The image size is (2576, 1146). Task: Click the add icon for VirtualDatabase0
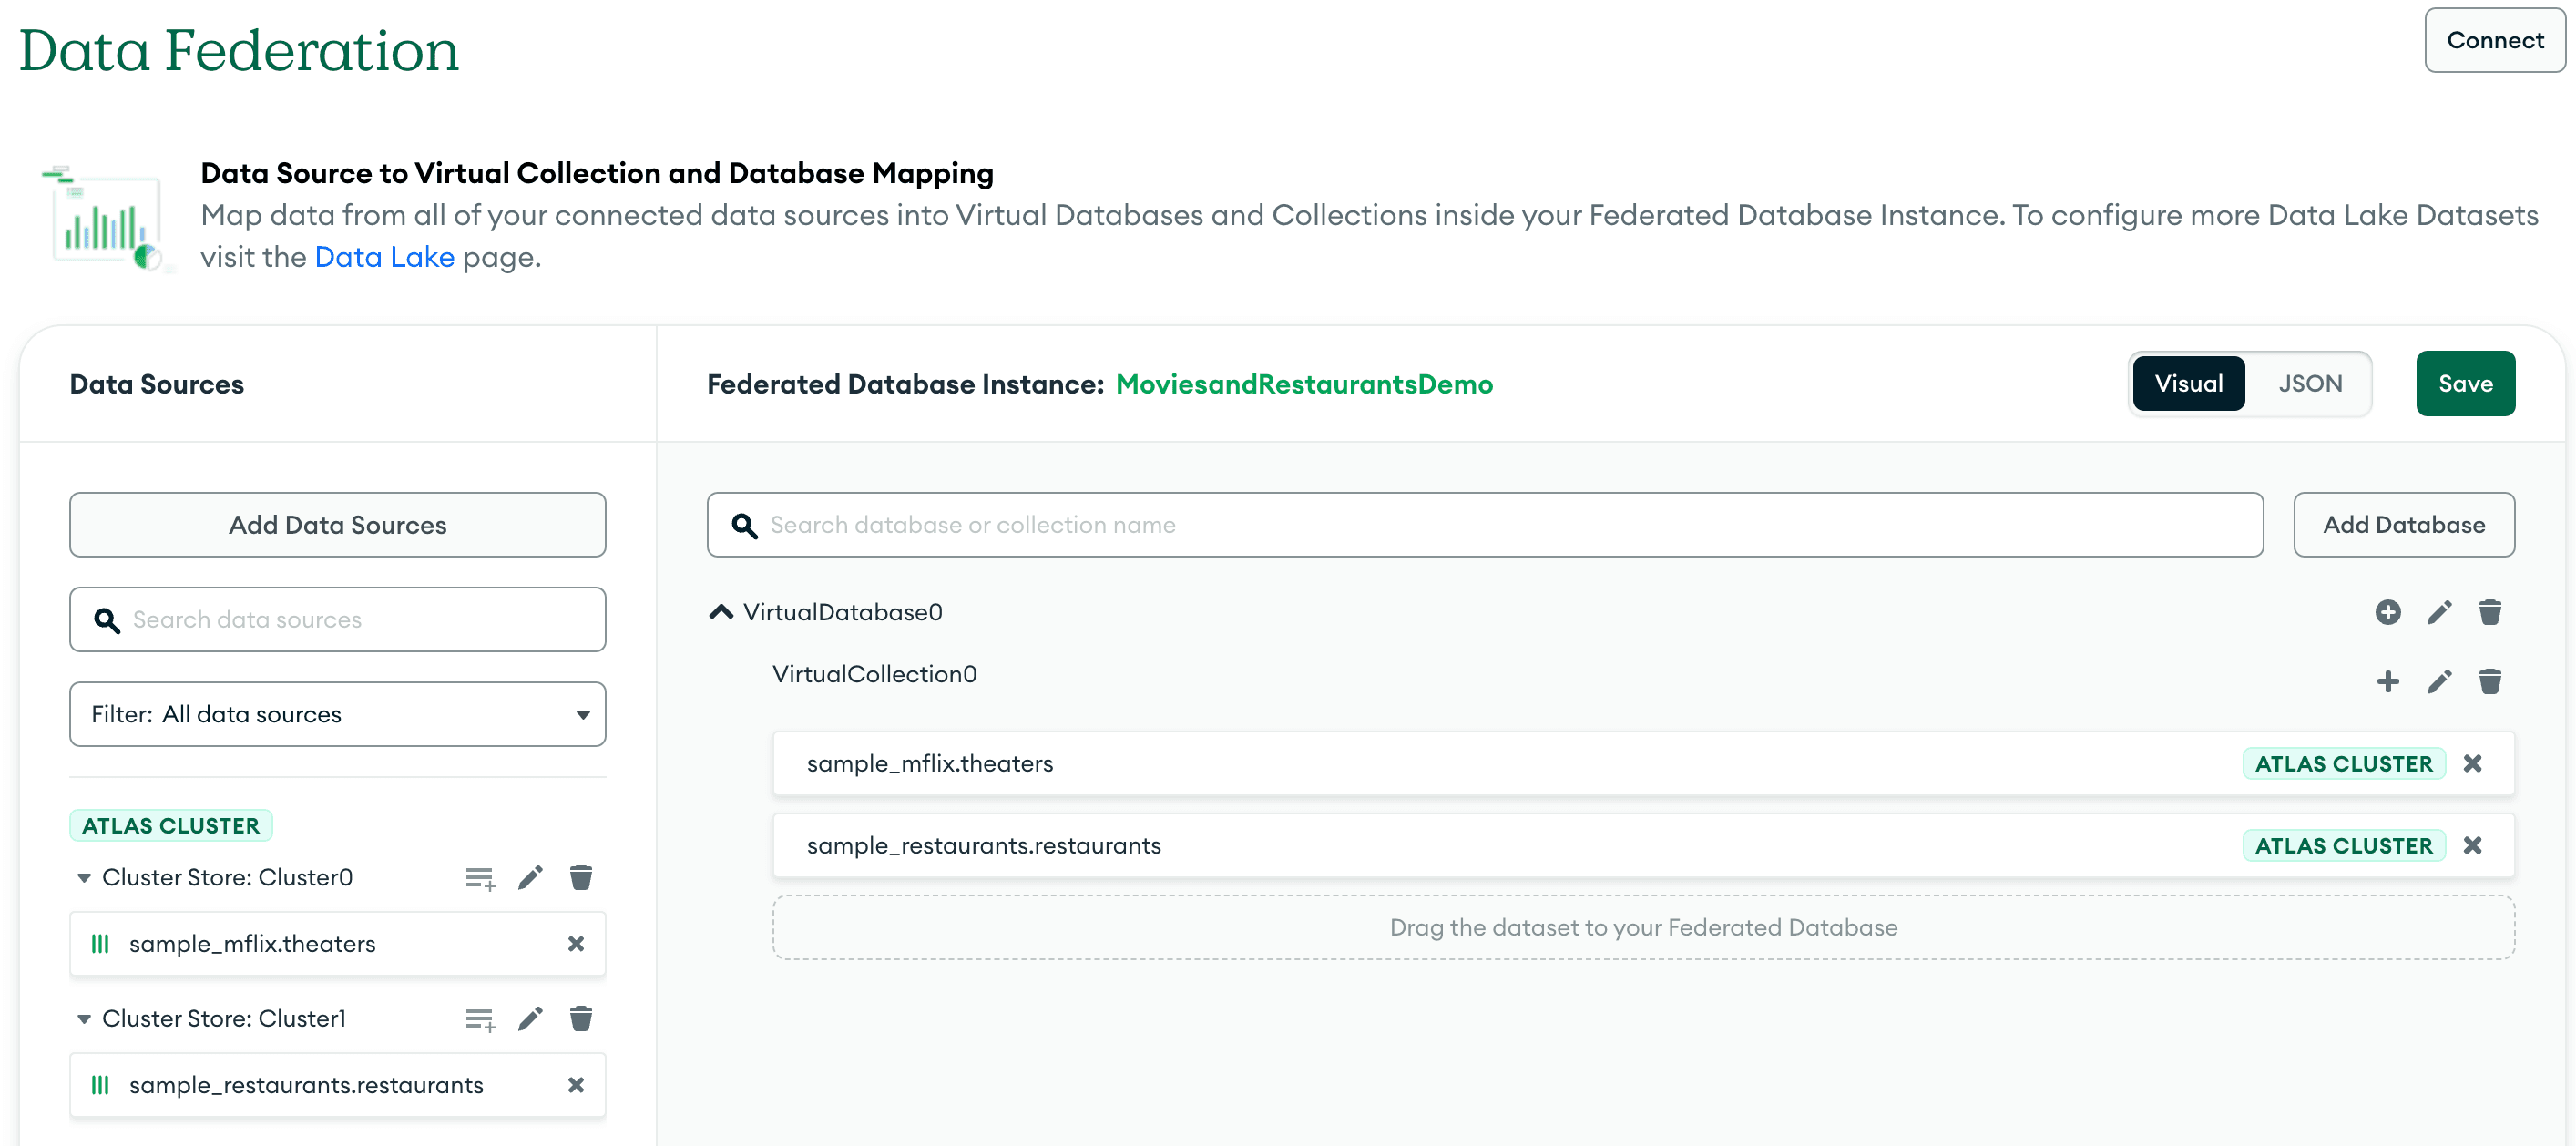[x=2388, y=610]
